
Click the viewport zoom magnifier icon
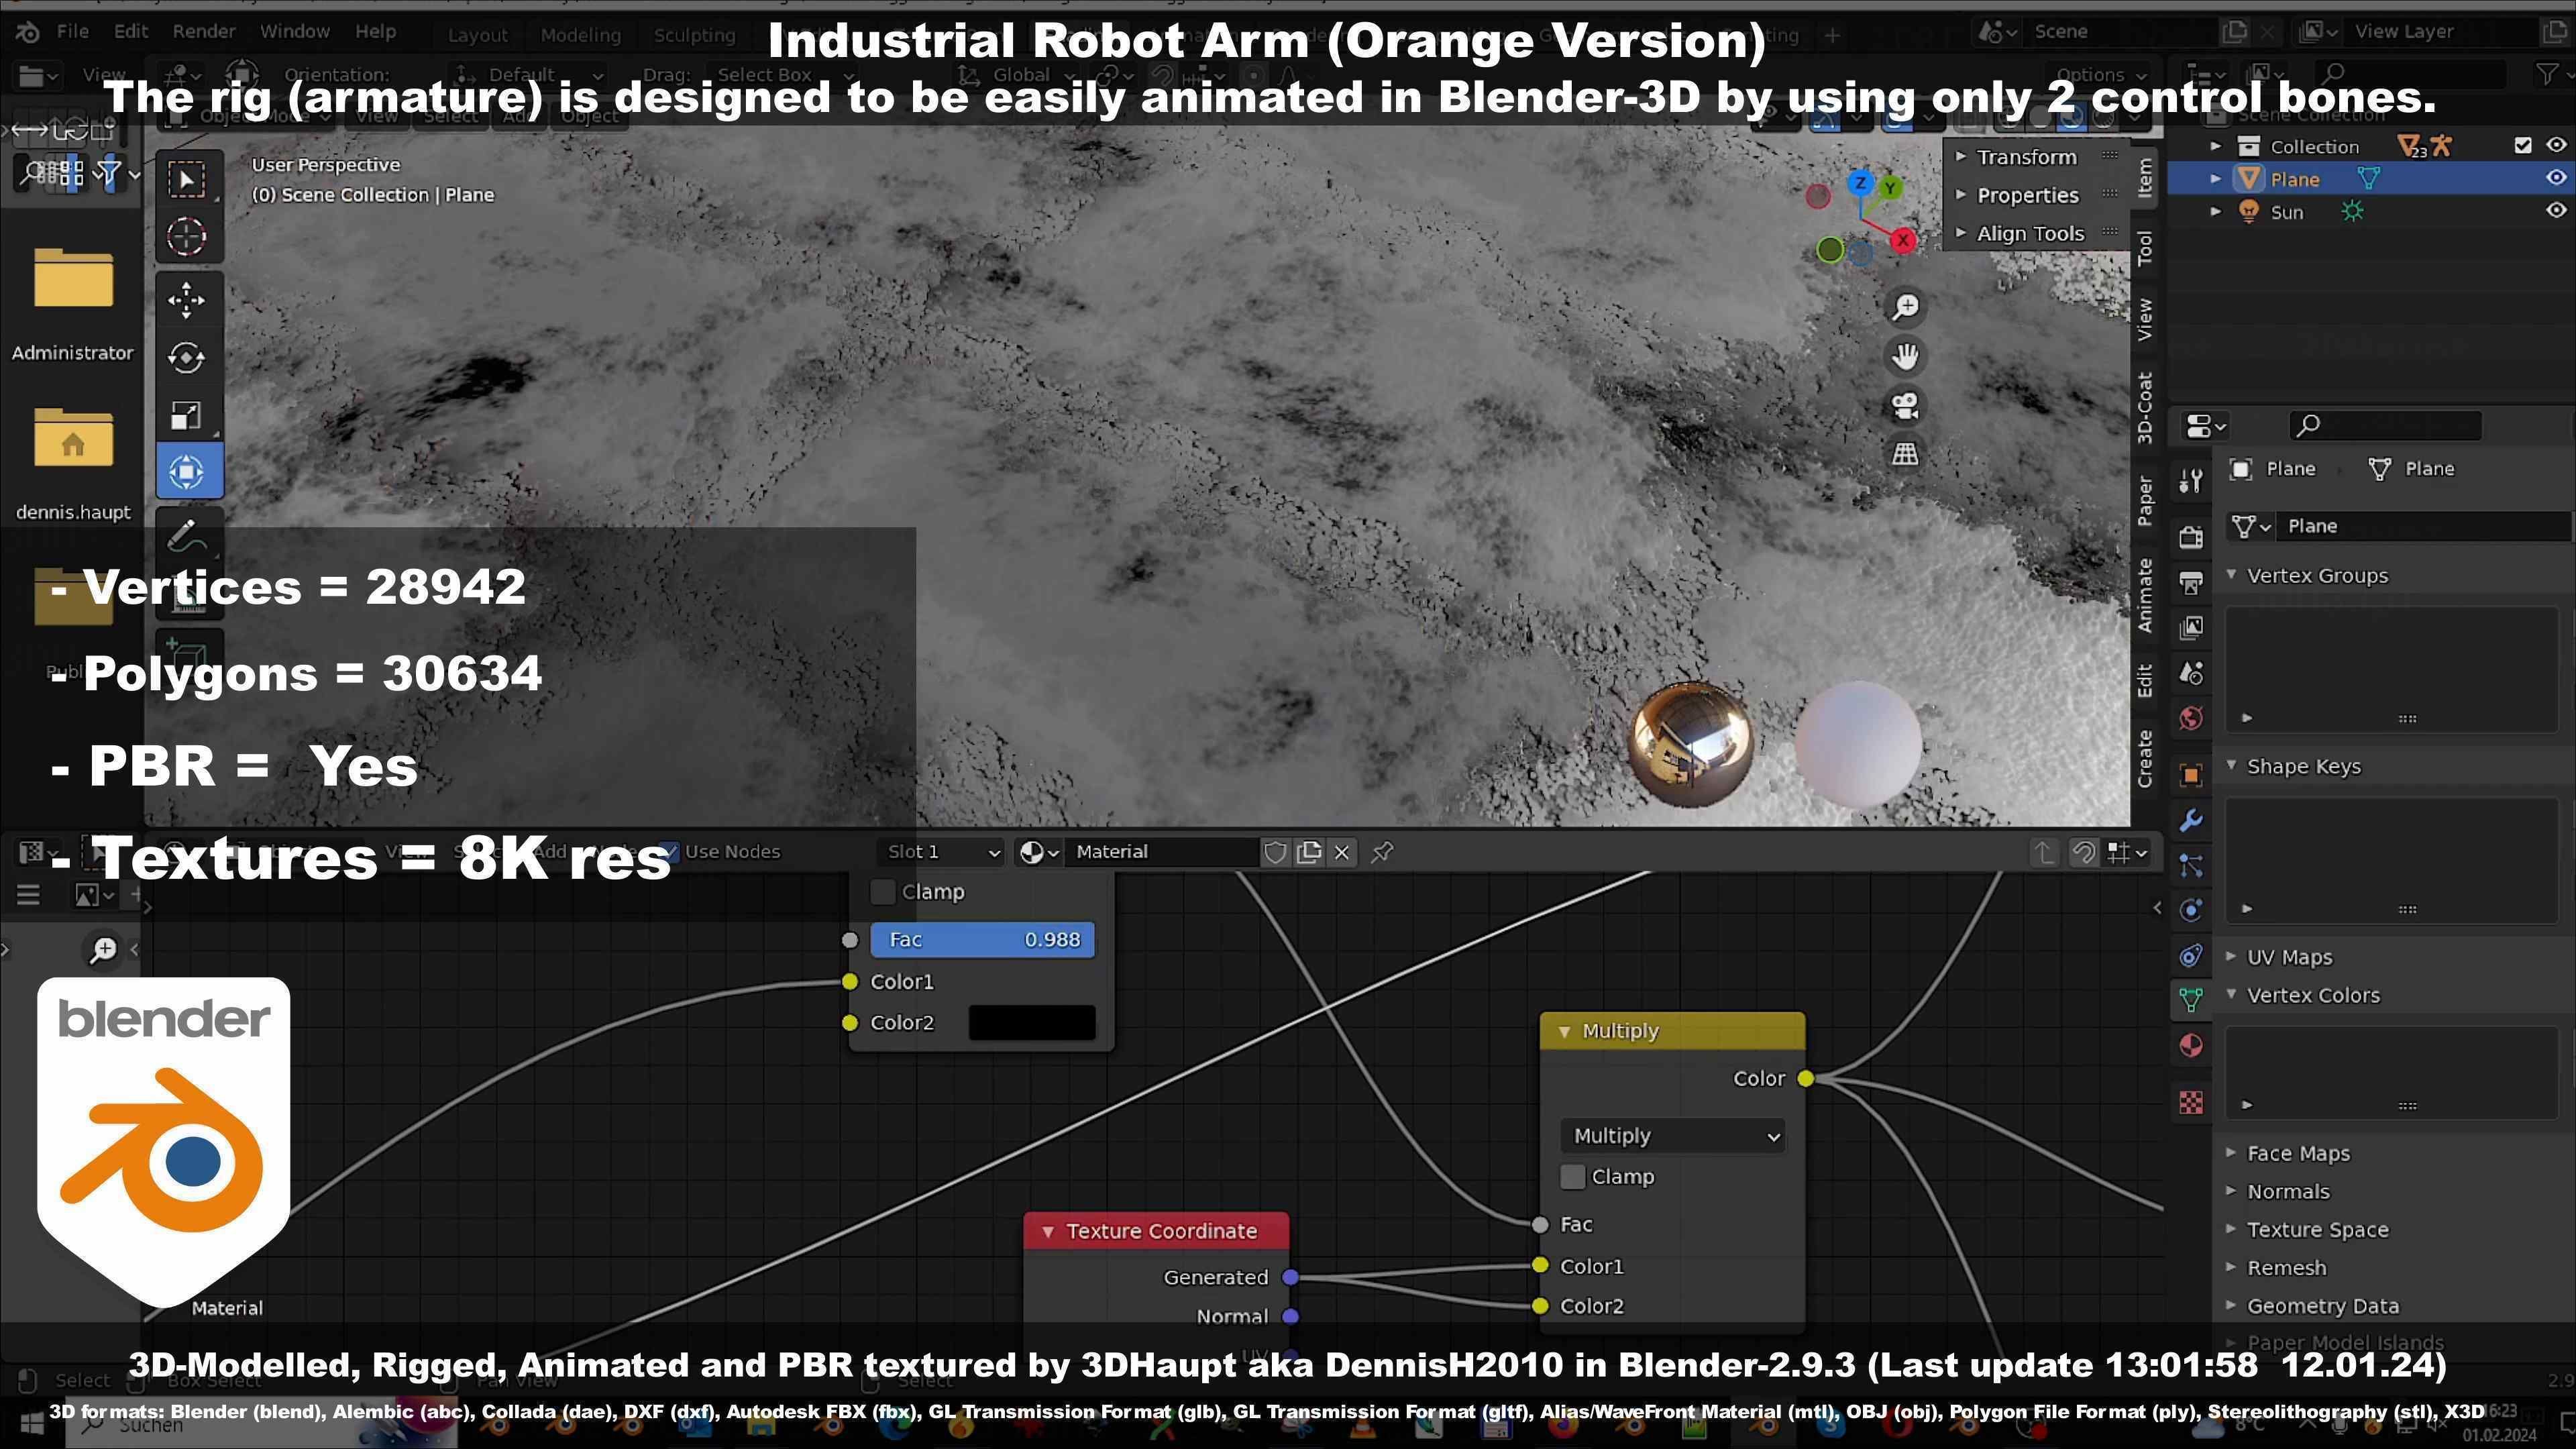pyautogui.click(x=1905, y=306)
